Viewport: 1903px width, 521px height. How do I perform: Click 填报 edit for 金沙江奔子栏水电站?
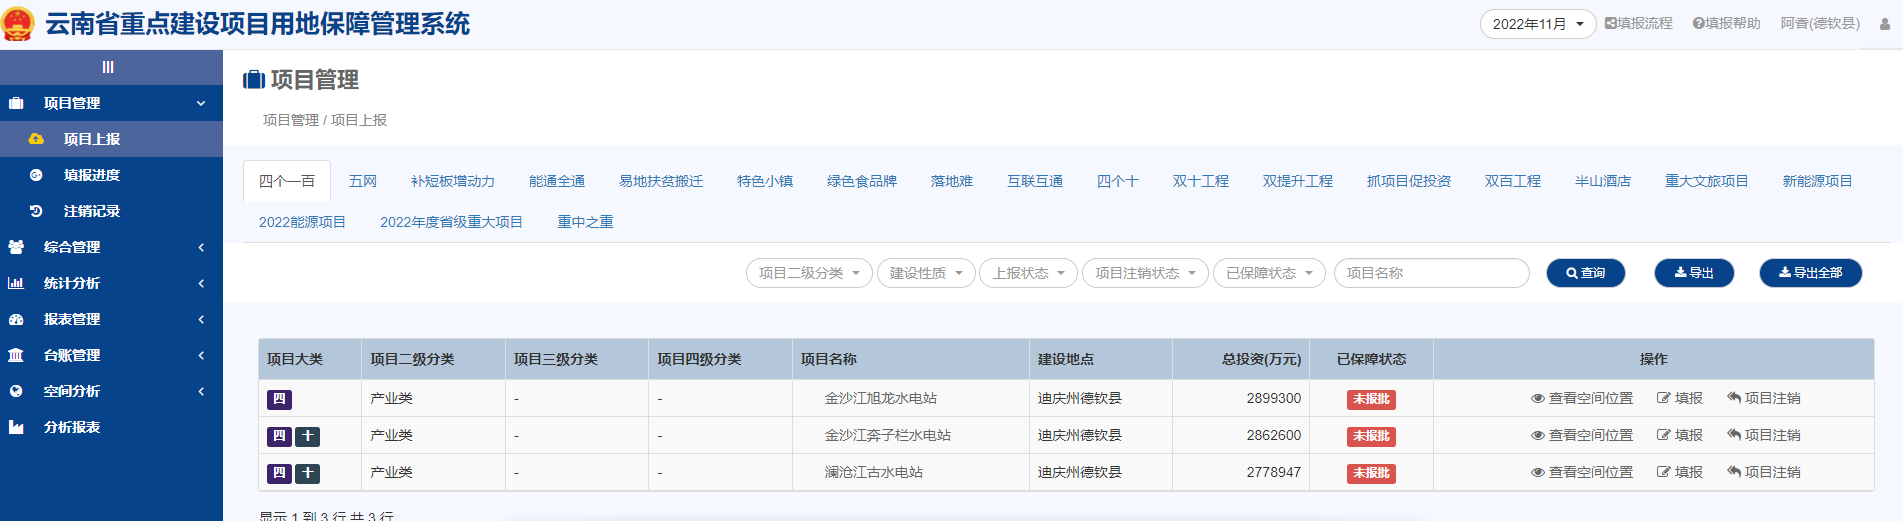click(1680, 435)
